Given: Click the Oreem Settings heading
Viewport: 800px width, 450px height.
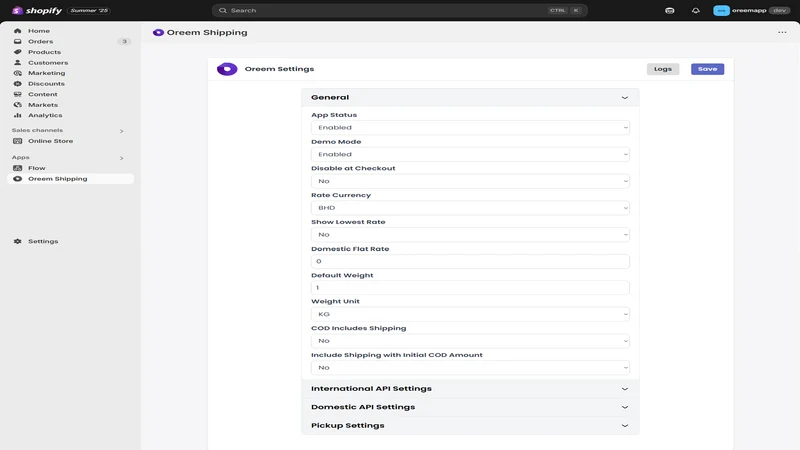Looking at the screenshot, I should pos(279,69).
